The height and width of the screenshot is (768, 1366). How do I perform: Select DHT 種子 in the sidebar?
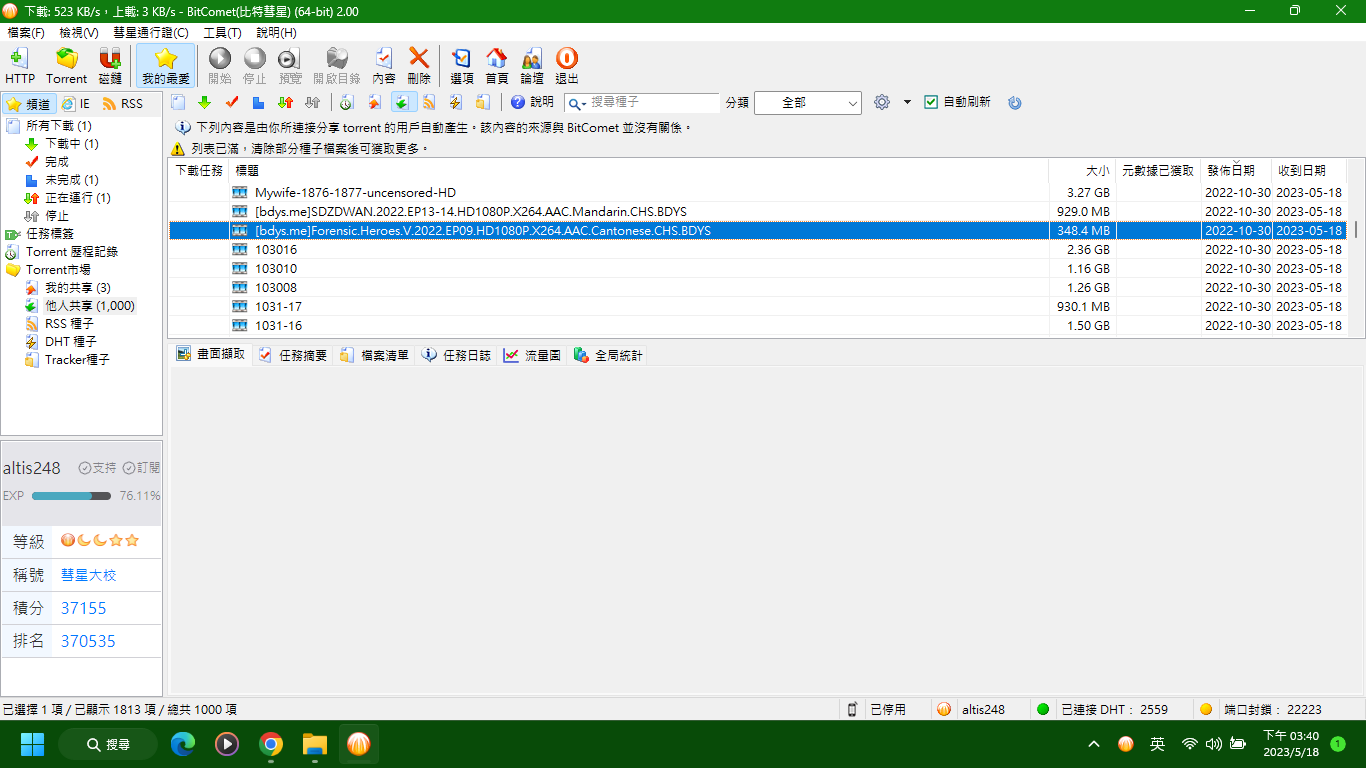point(71,342)
